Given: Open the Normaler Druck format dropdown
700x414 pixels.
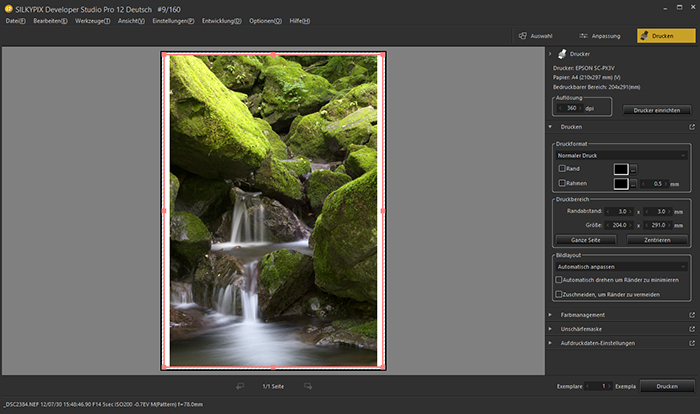Looking at the screenshot, I should click(621, 155).
